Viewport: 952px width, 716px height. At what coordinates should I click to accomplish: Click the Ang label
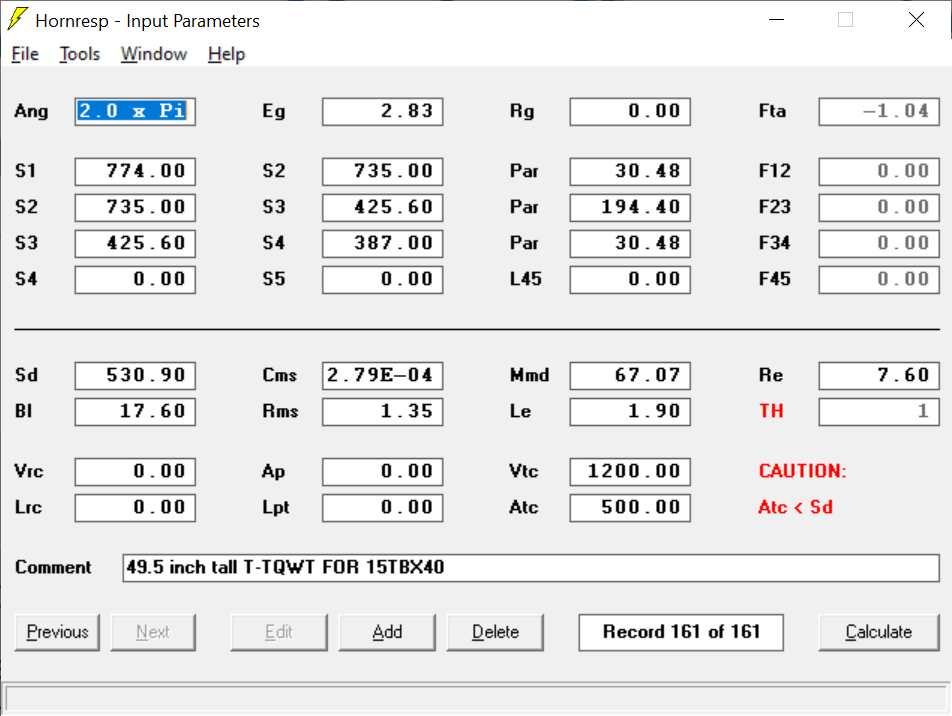point(32,112)
